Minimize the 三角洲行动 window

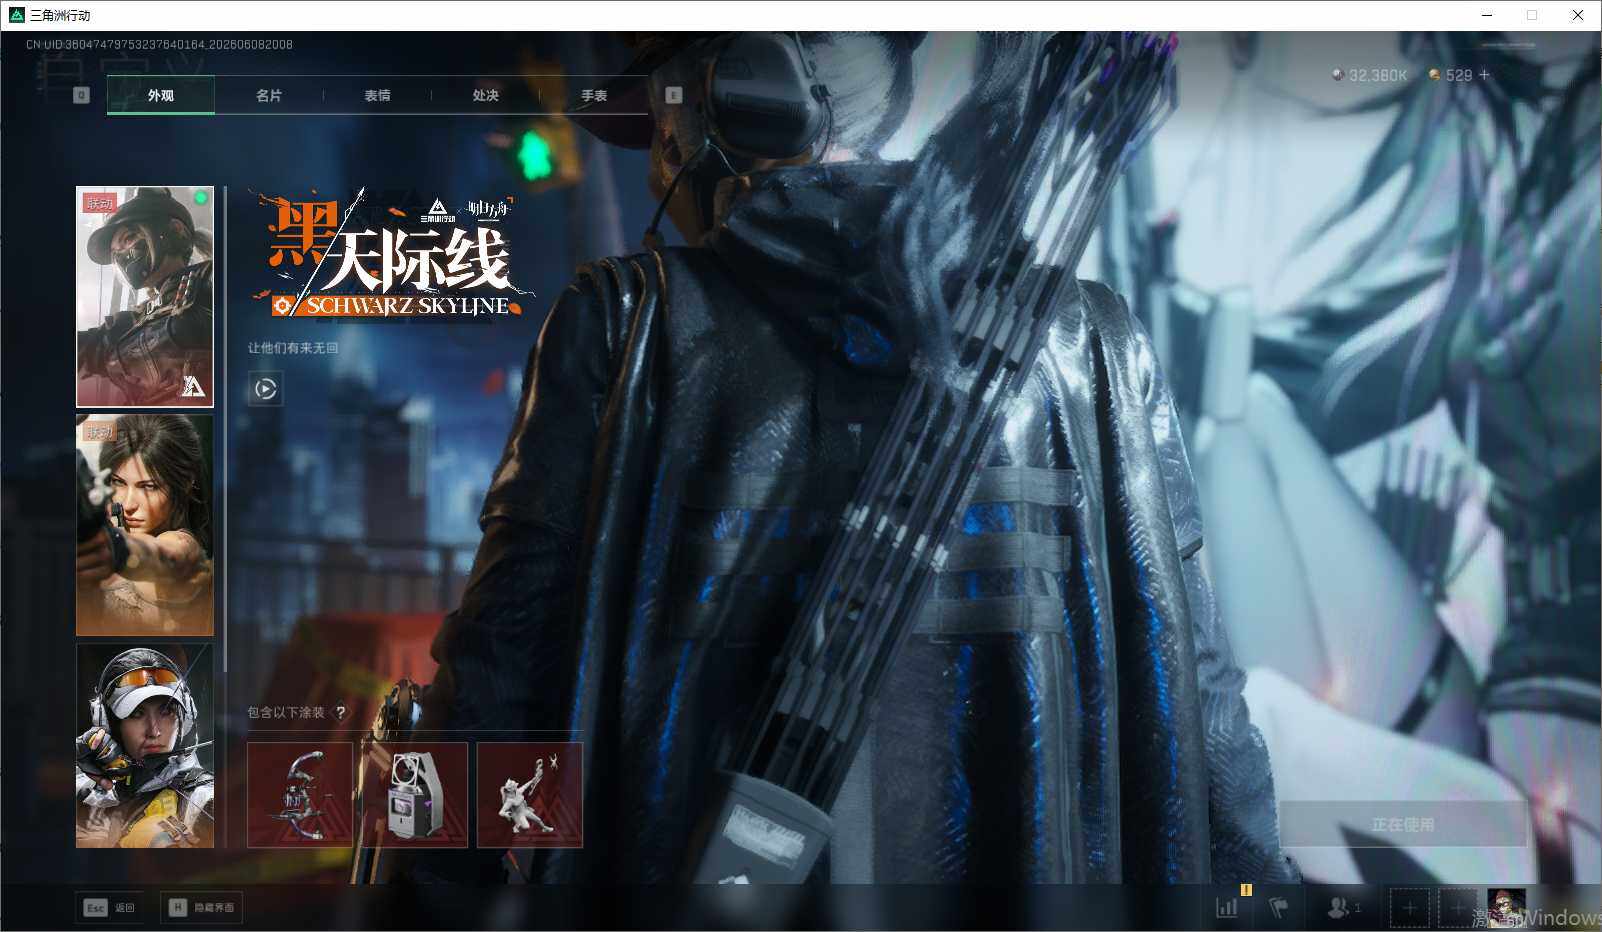tap(1487, 15)
